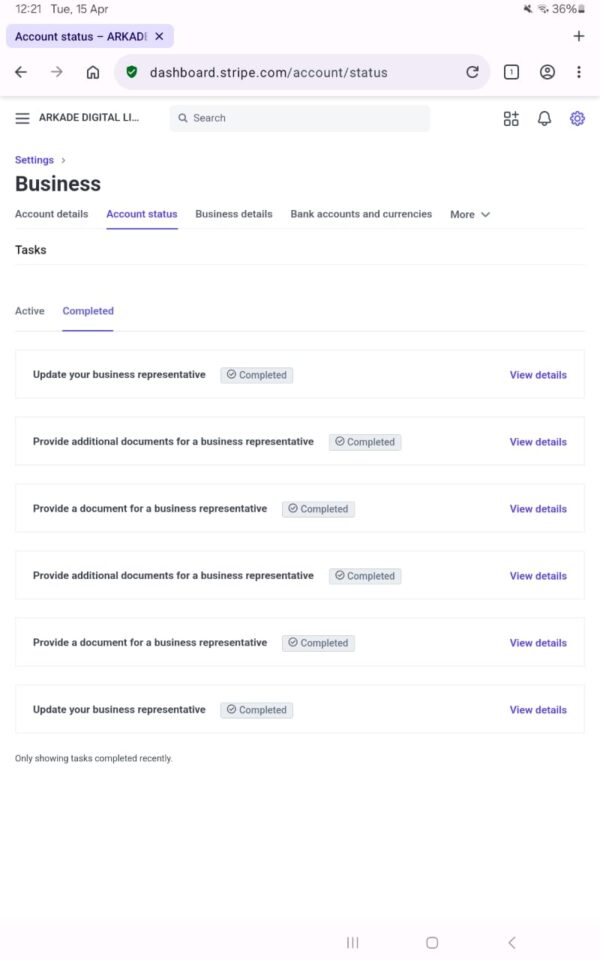Open Bank accounts and currencies tab
Screen dimensions: 600x960
(361, 214)
